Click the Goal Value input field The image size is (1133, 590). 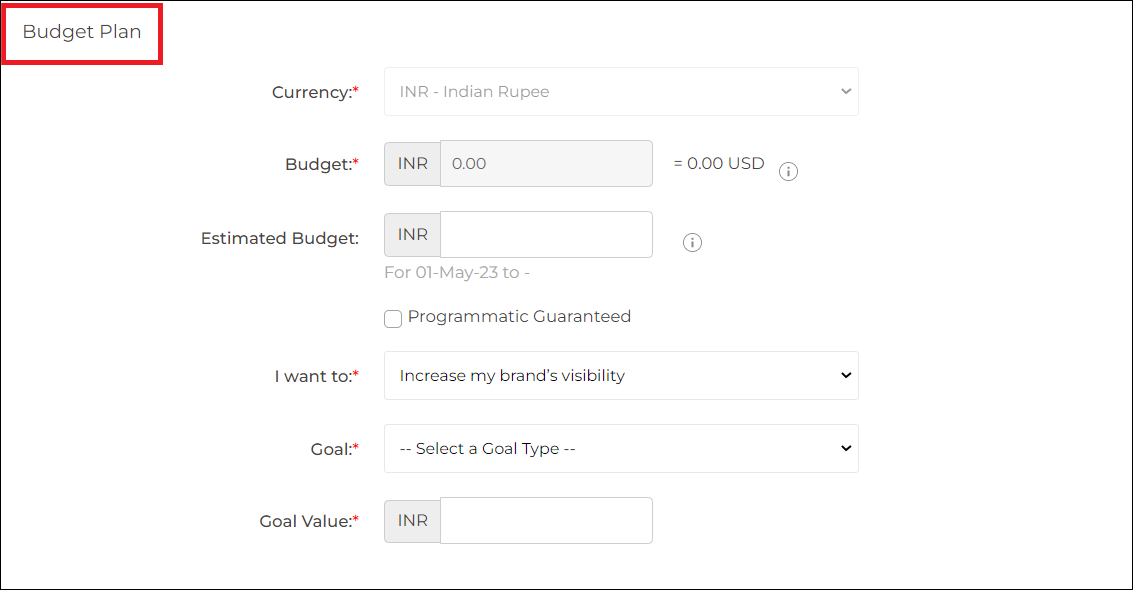546,521
